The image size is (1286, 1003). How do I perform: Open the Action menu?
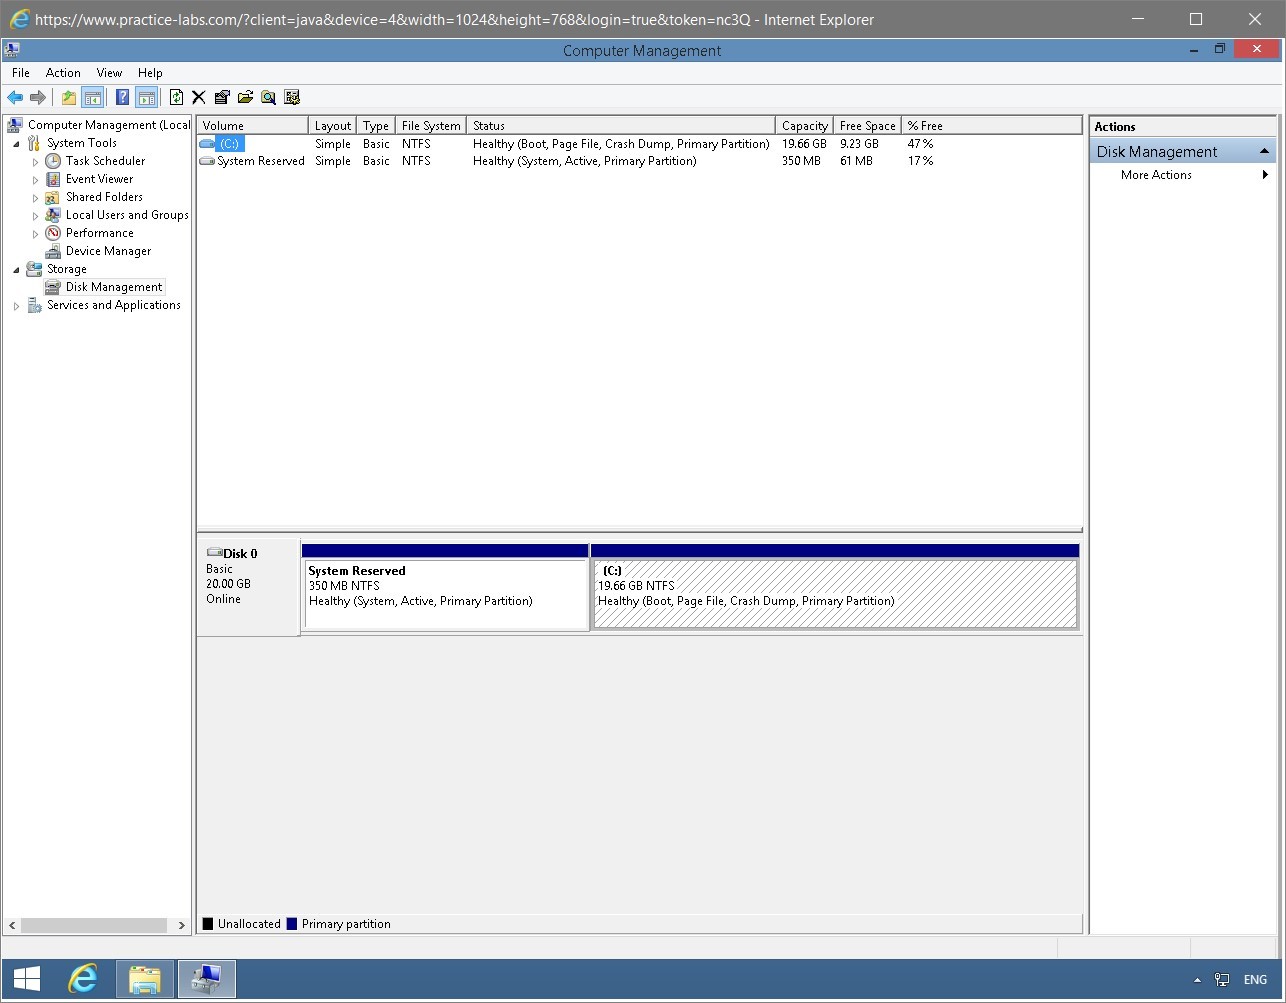[63, 72]
